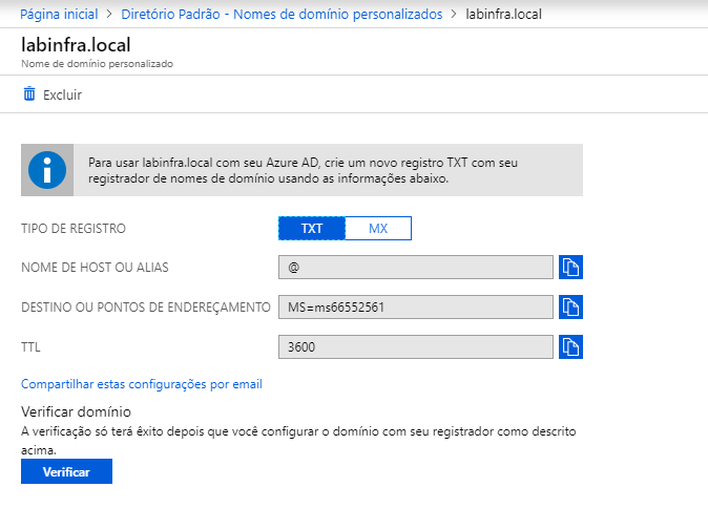708x508 pixels.
Task: Copy the MS=ms66552561 destination value
Action: click(571, 307)
